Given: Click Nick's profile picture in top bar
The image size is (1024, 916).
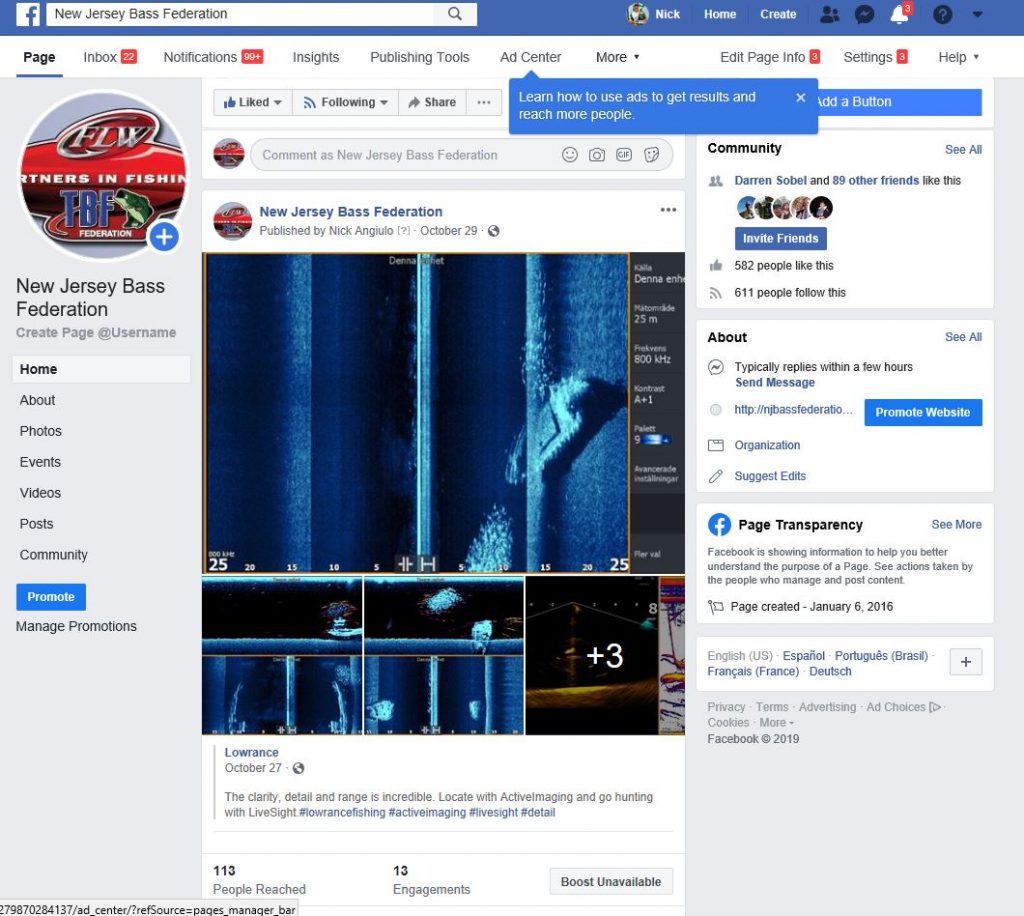Looking at the screenshot, I should (x=637, y=14).
